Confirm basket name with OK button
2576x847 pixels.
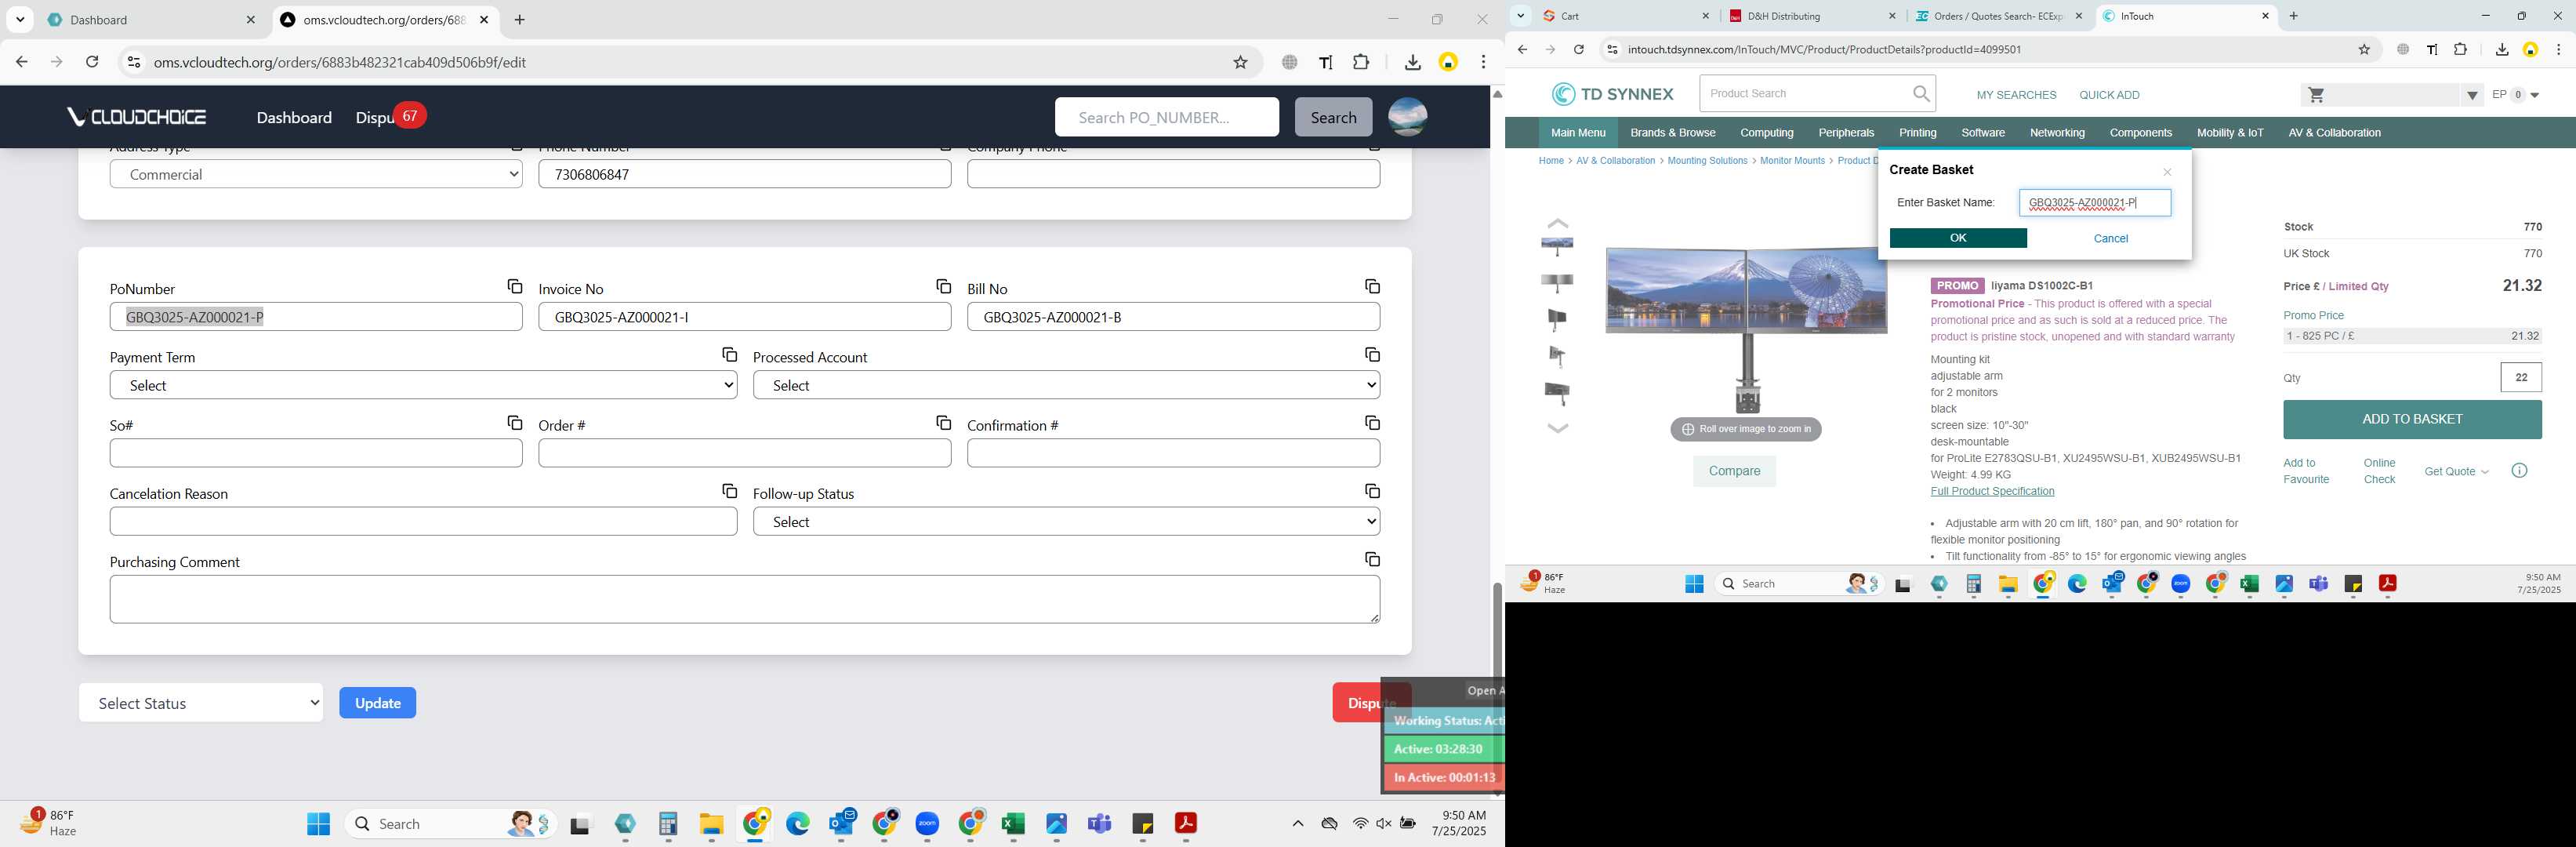(x=1957, y=238)
